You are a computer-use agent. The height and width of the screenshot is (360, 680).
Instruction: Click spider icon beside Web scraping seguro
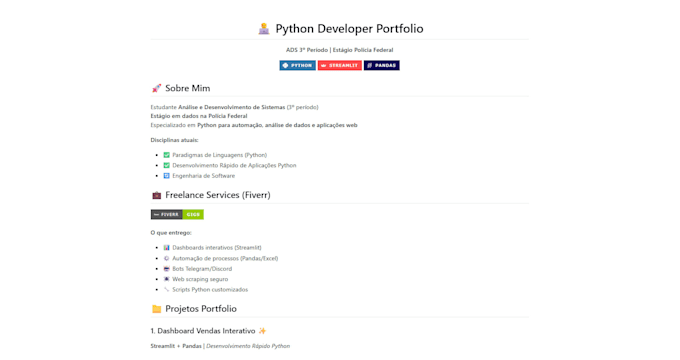coord(167,279)
